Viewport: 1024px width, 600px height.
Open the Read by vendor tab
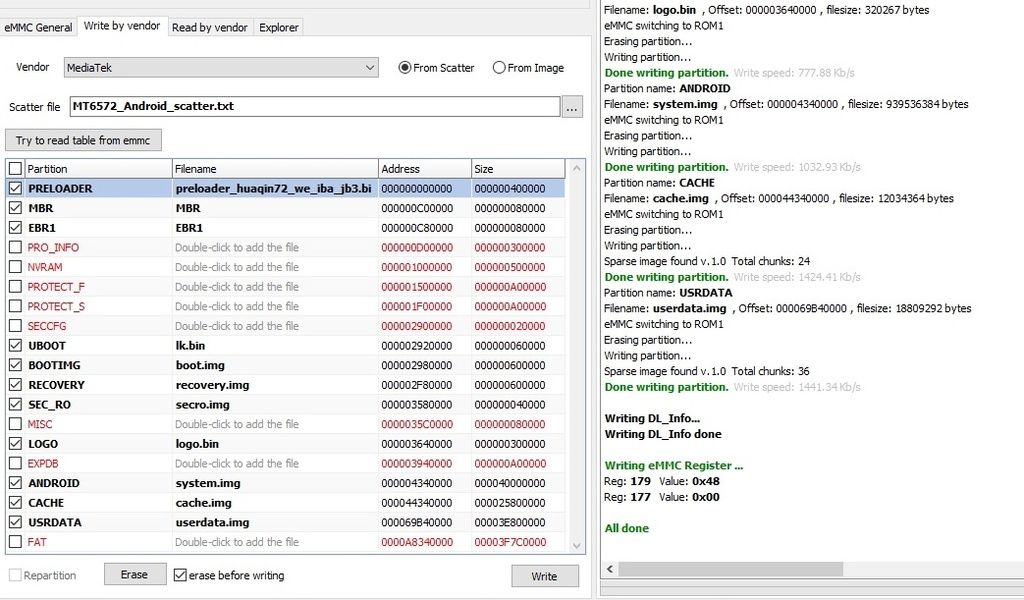pyautogui.click(x=210, y=27)
